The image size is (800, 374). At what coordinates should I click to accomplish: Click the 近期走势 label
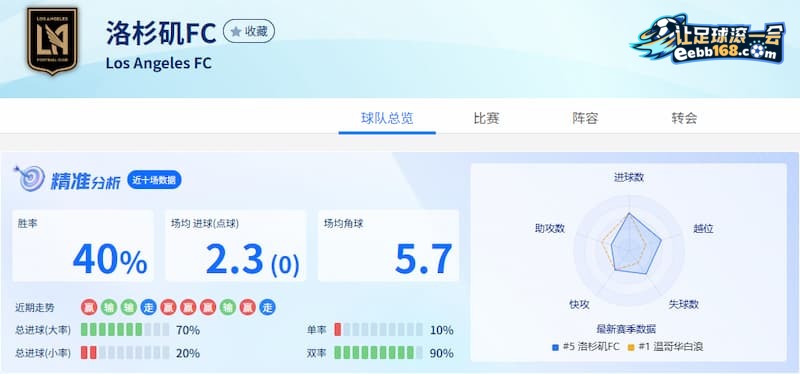35,308
